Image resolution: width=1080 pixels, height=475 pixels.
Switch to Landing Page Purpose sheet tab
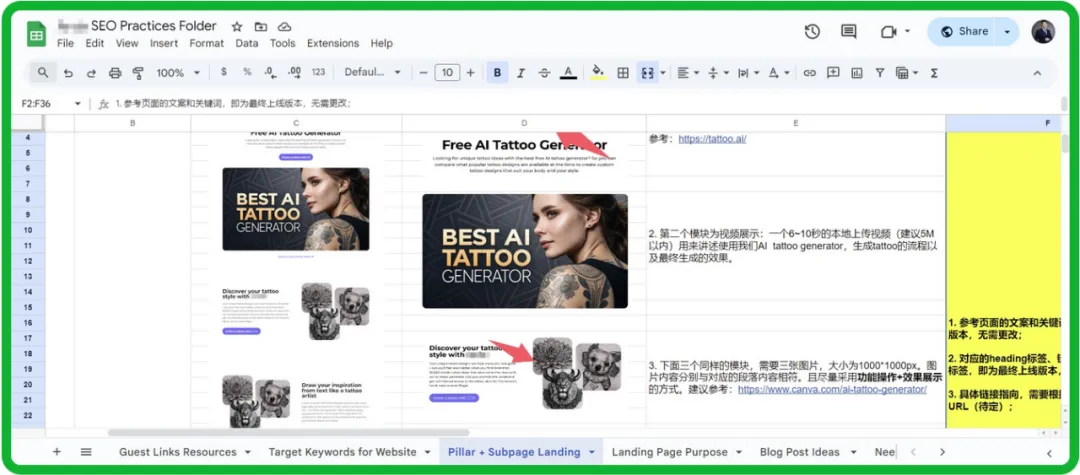pos(669,452)
